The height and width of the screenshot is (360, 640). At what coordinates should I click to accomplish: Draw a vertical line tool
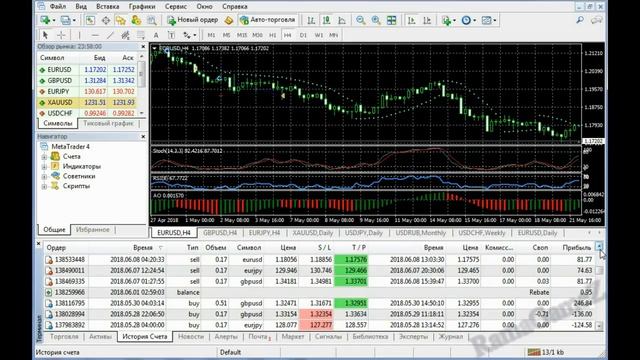pos(79,35)
